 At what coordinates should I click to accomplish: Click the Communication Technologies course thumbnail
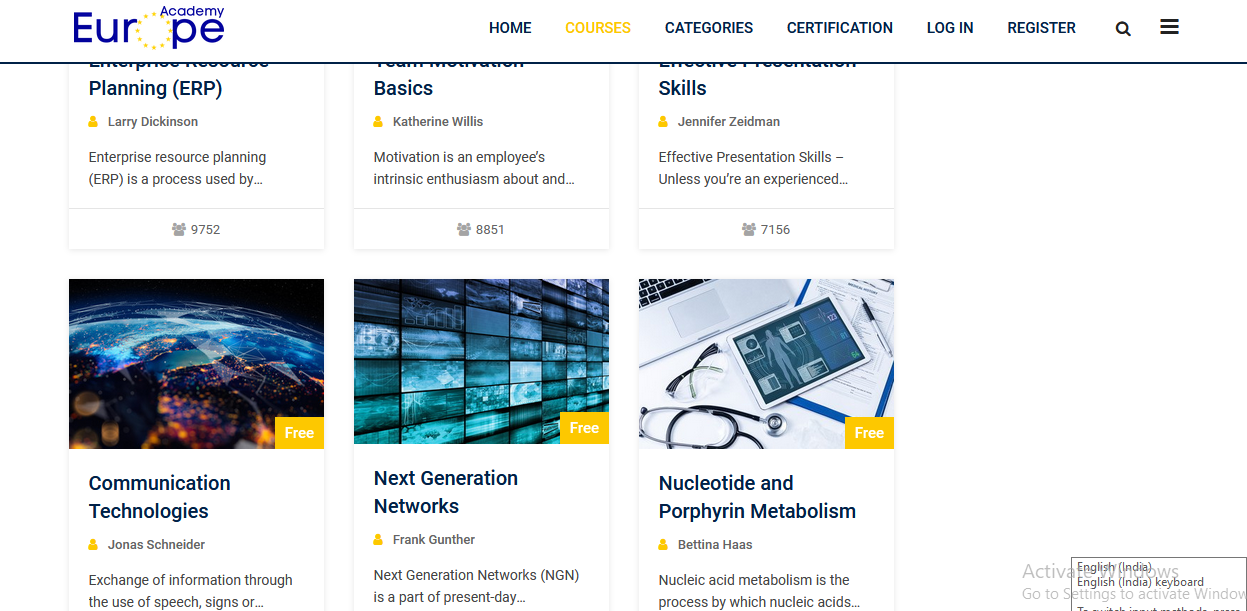click(196, 363)
